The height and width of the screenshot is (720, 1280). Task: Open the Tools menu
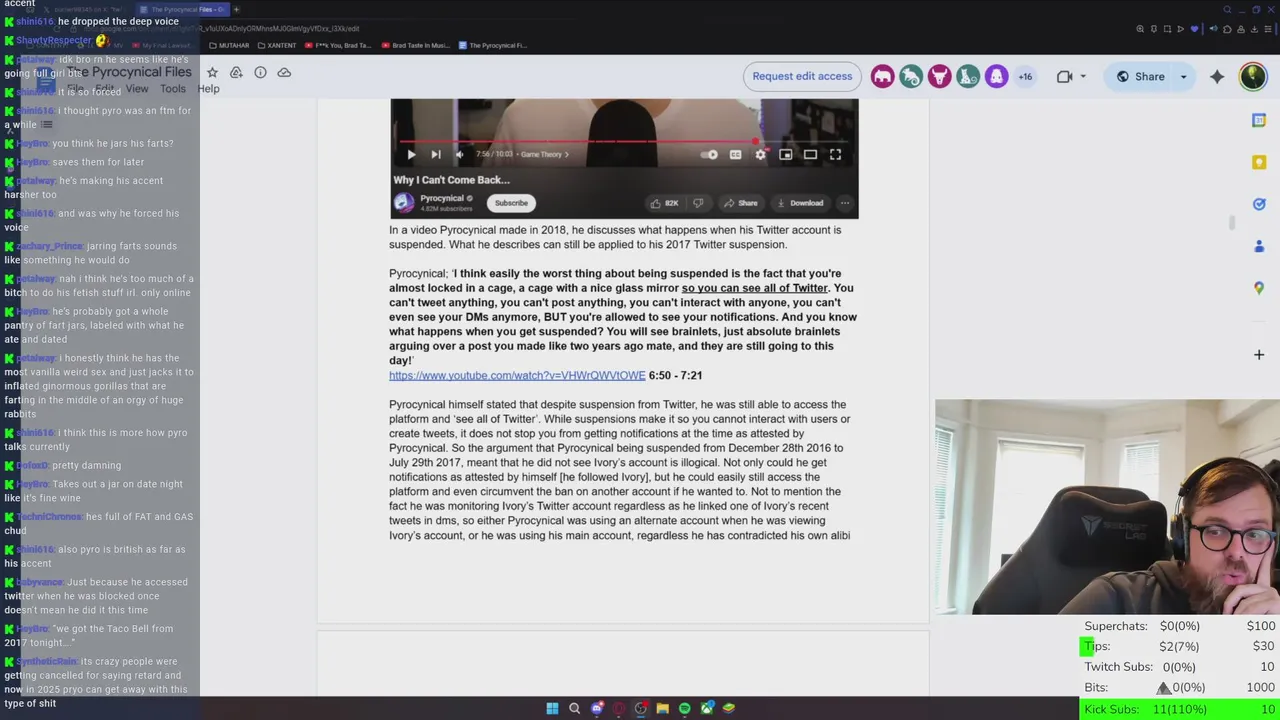pyautogui.click(x=172, y=89)
